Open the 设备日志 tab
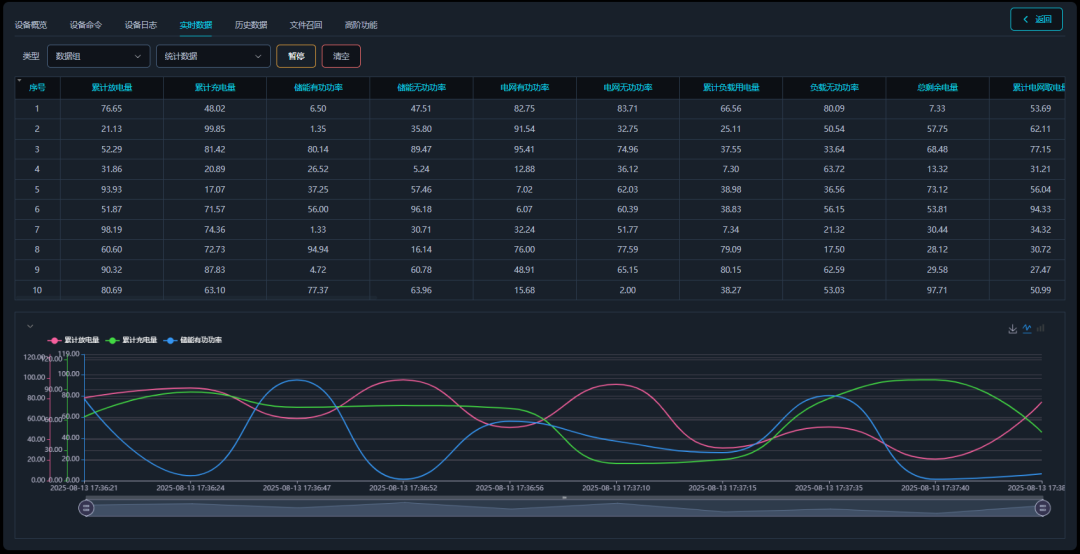 coord(141,24)
